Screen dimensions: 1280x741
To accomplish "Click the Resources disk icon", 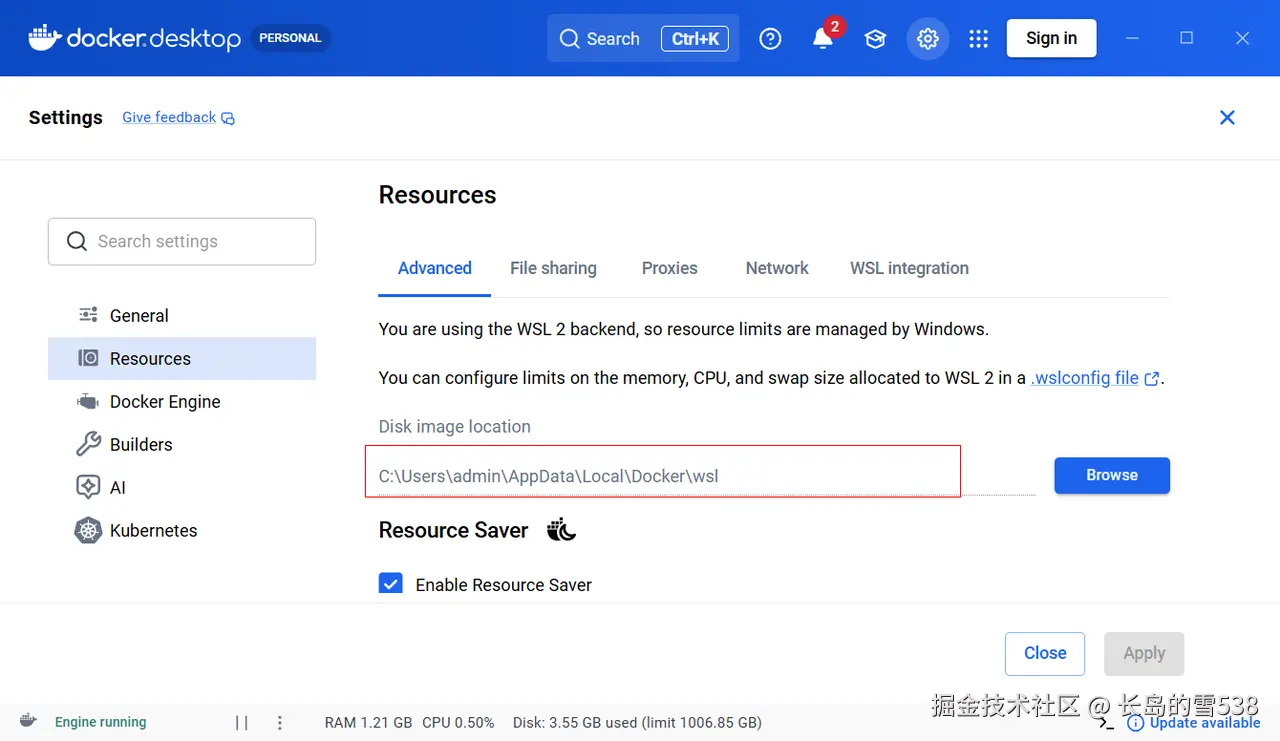I will (88, 358).
